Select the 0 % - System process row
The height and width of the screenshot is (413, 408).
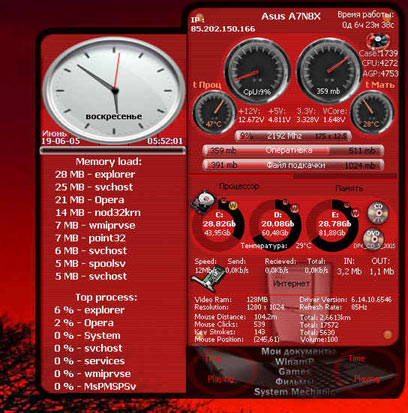[87, 335]
